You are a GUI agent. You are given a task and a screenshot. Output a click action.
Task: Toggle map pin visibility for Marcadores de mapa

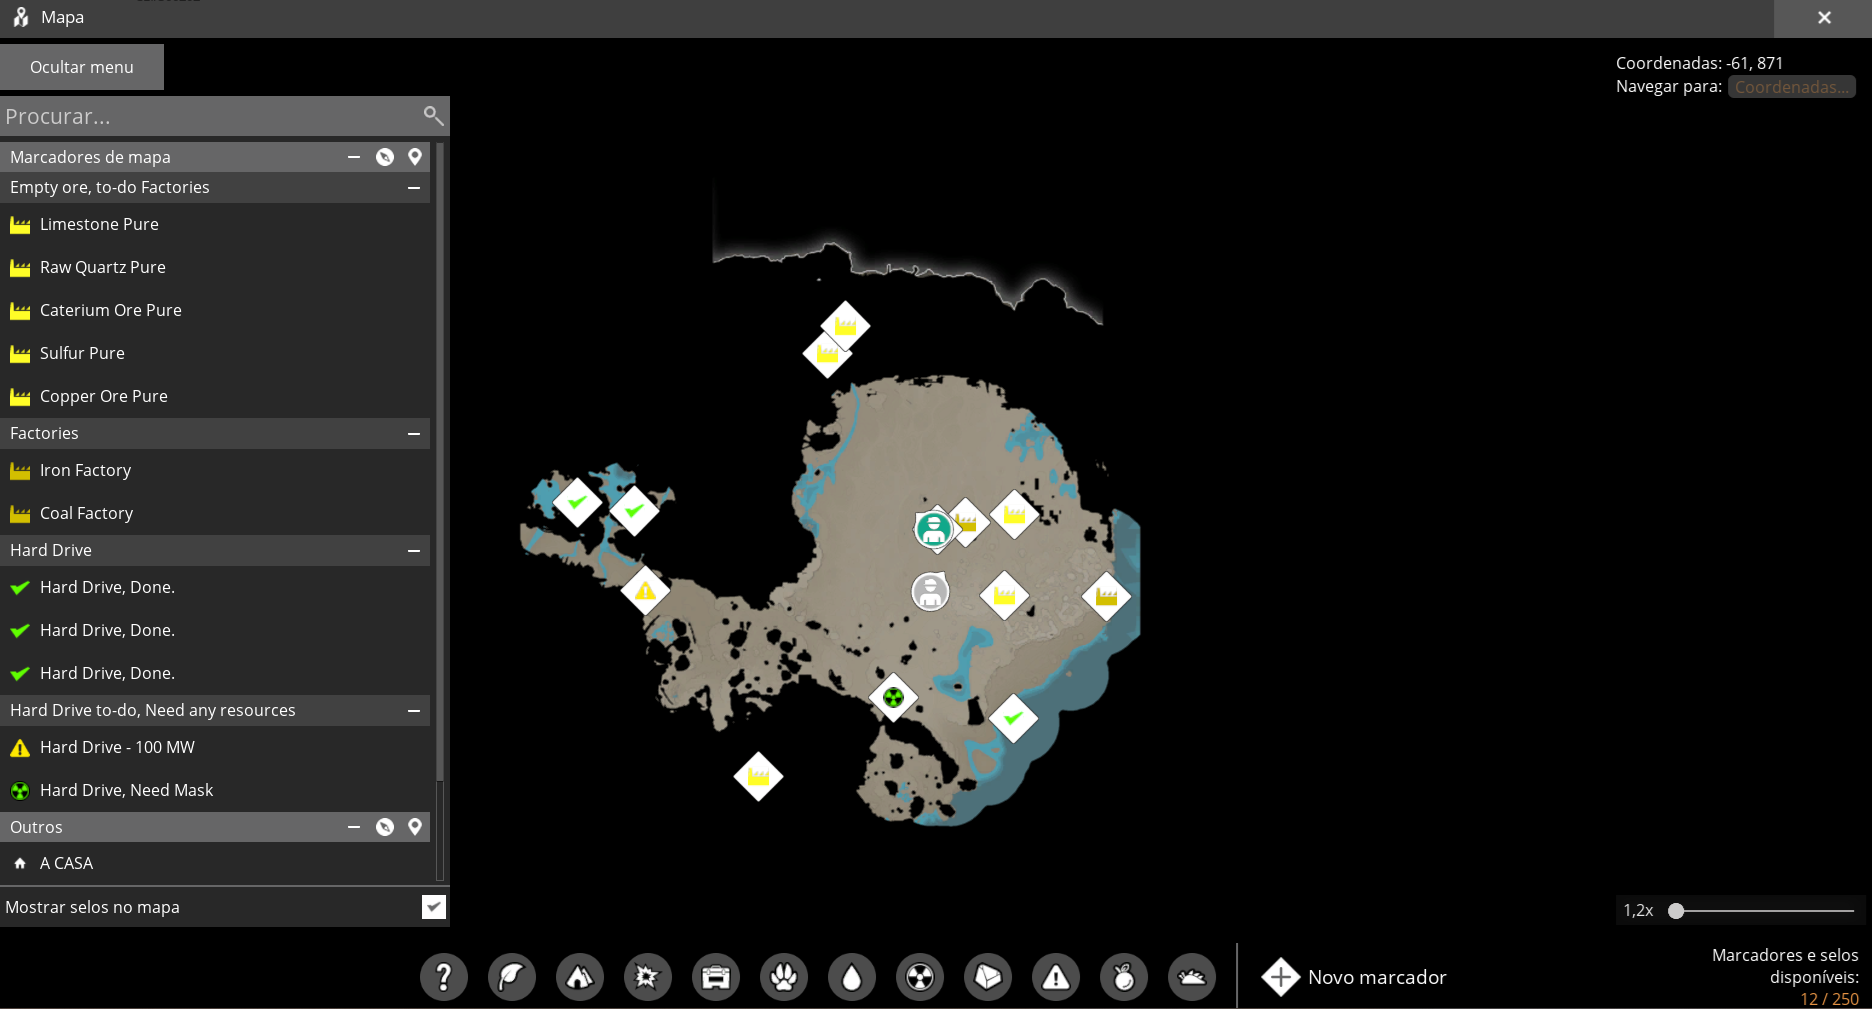pyautogui.click(x=415, y=157)
